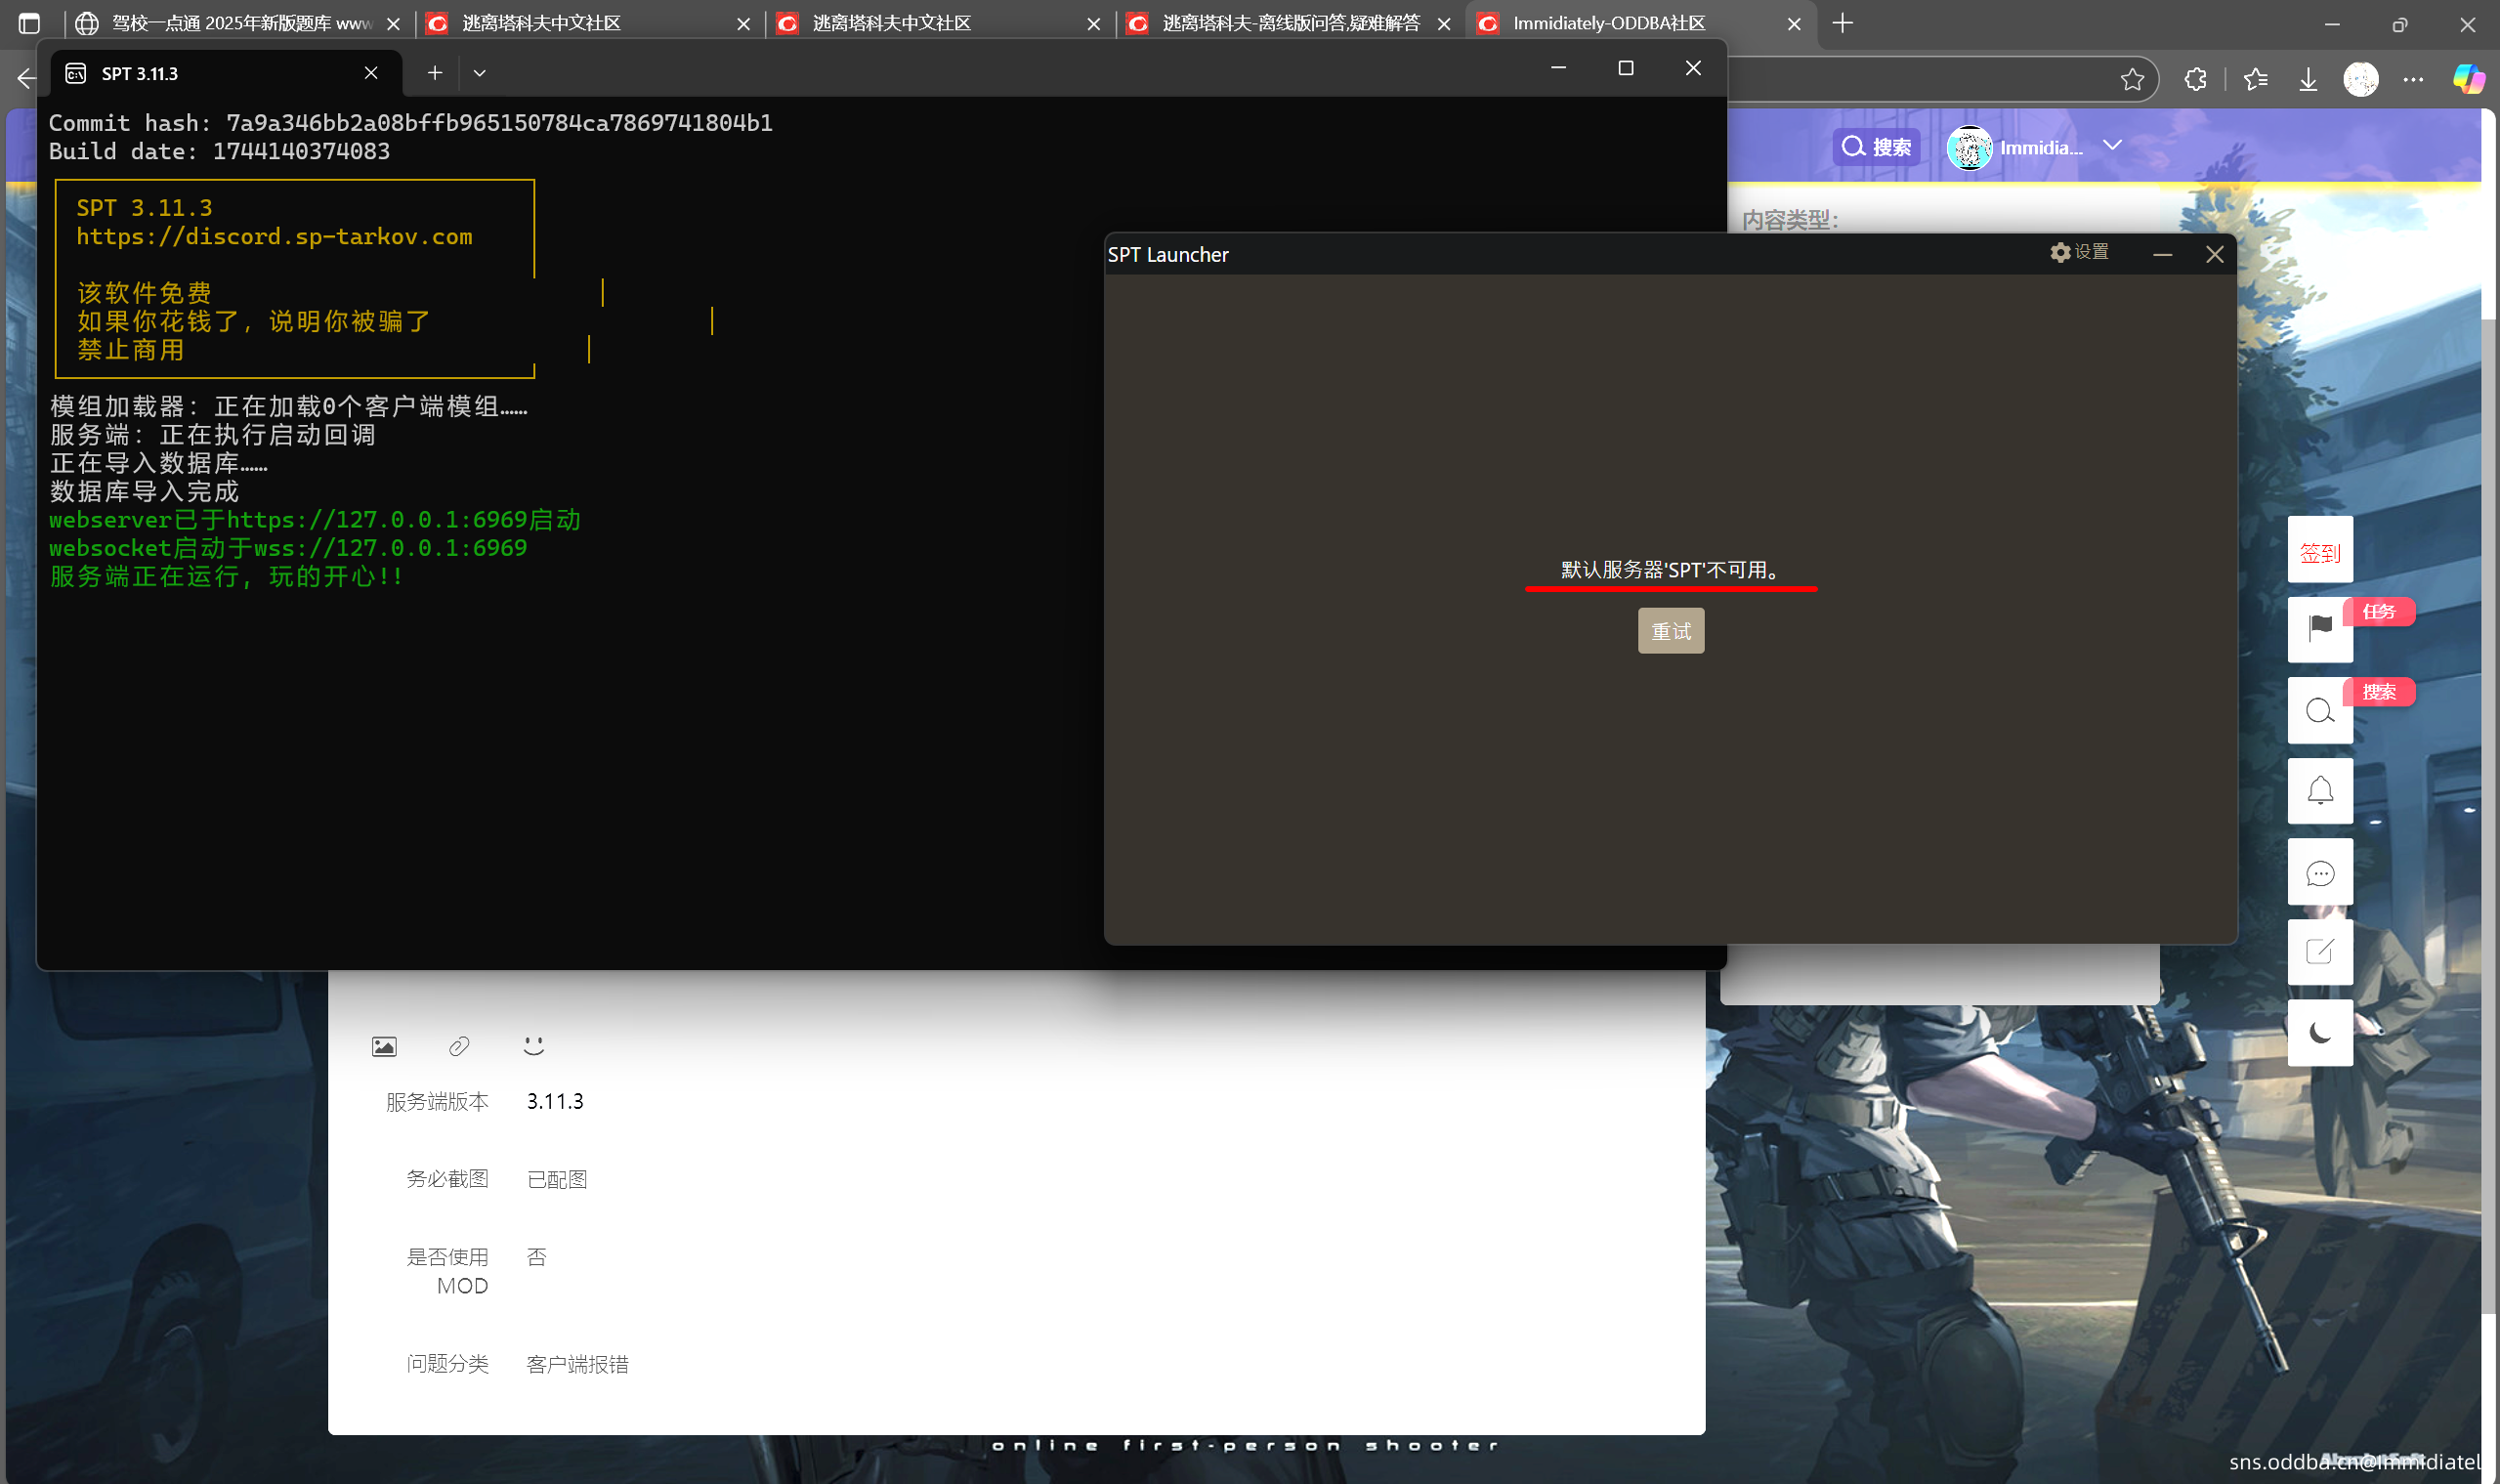Click 问题分类 value 客户端报错

pos(577,1364)
